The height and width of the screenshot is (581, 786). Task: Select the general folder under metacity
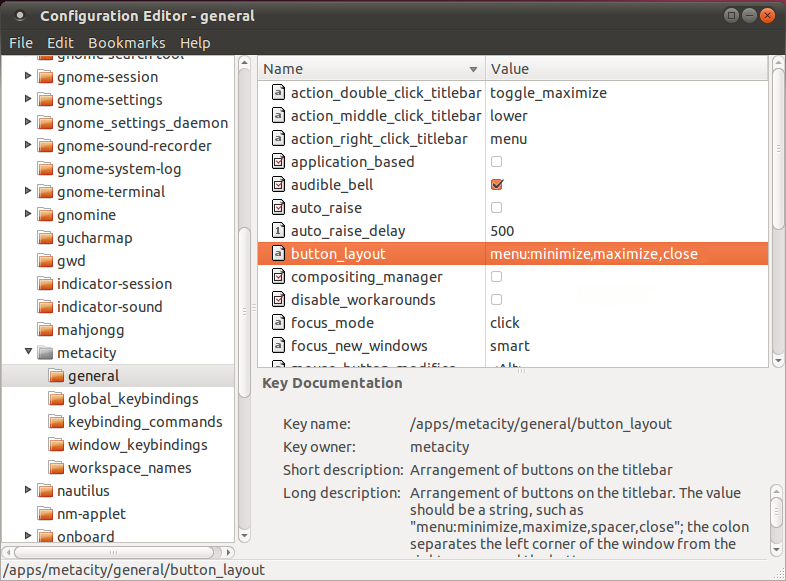click(x=118, y=376)
